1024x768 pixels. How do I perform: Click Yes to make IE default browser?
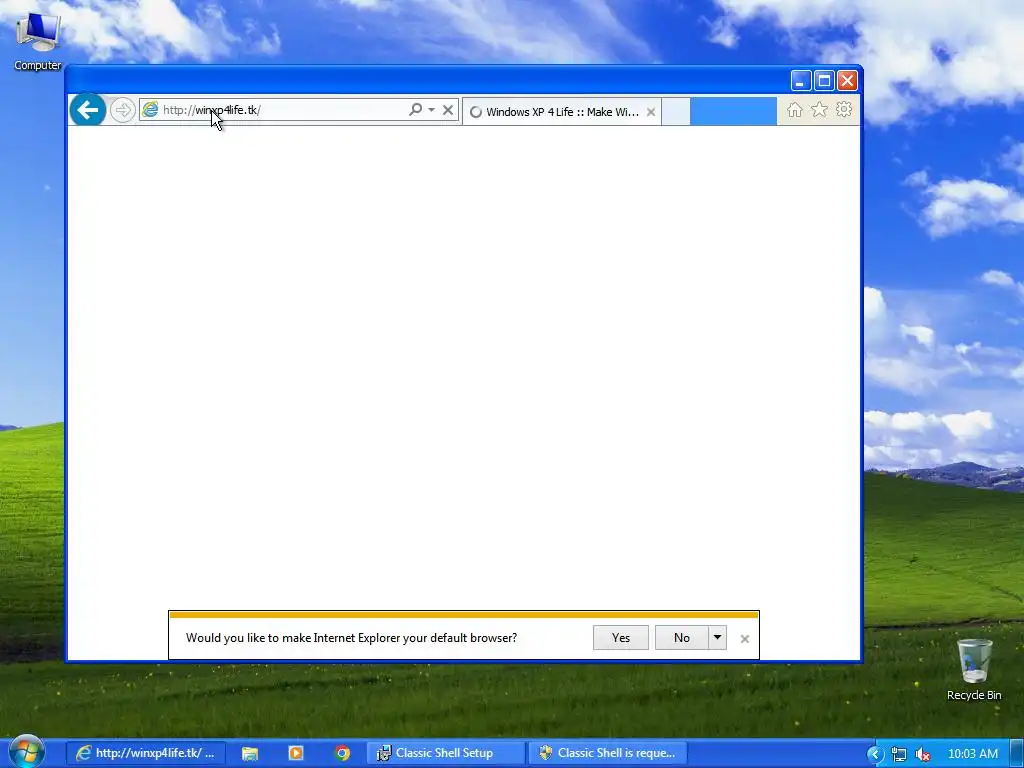coord(620,637)
